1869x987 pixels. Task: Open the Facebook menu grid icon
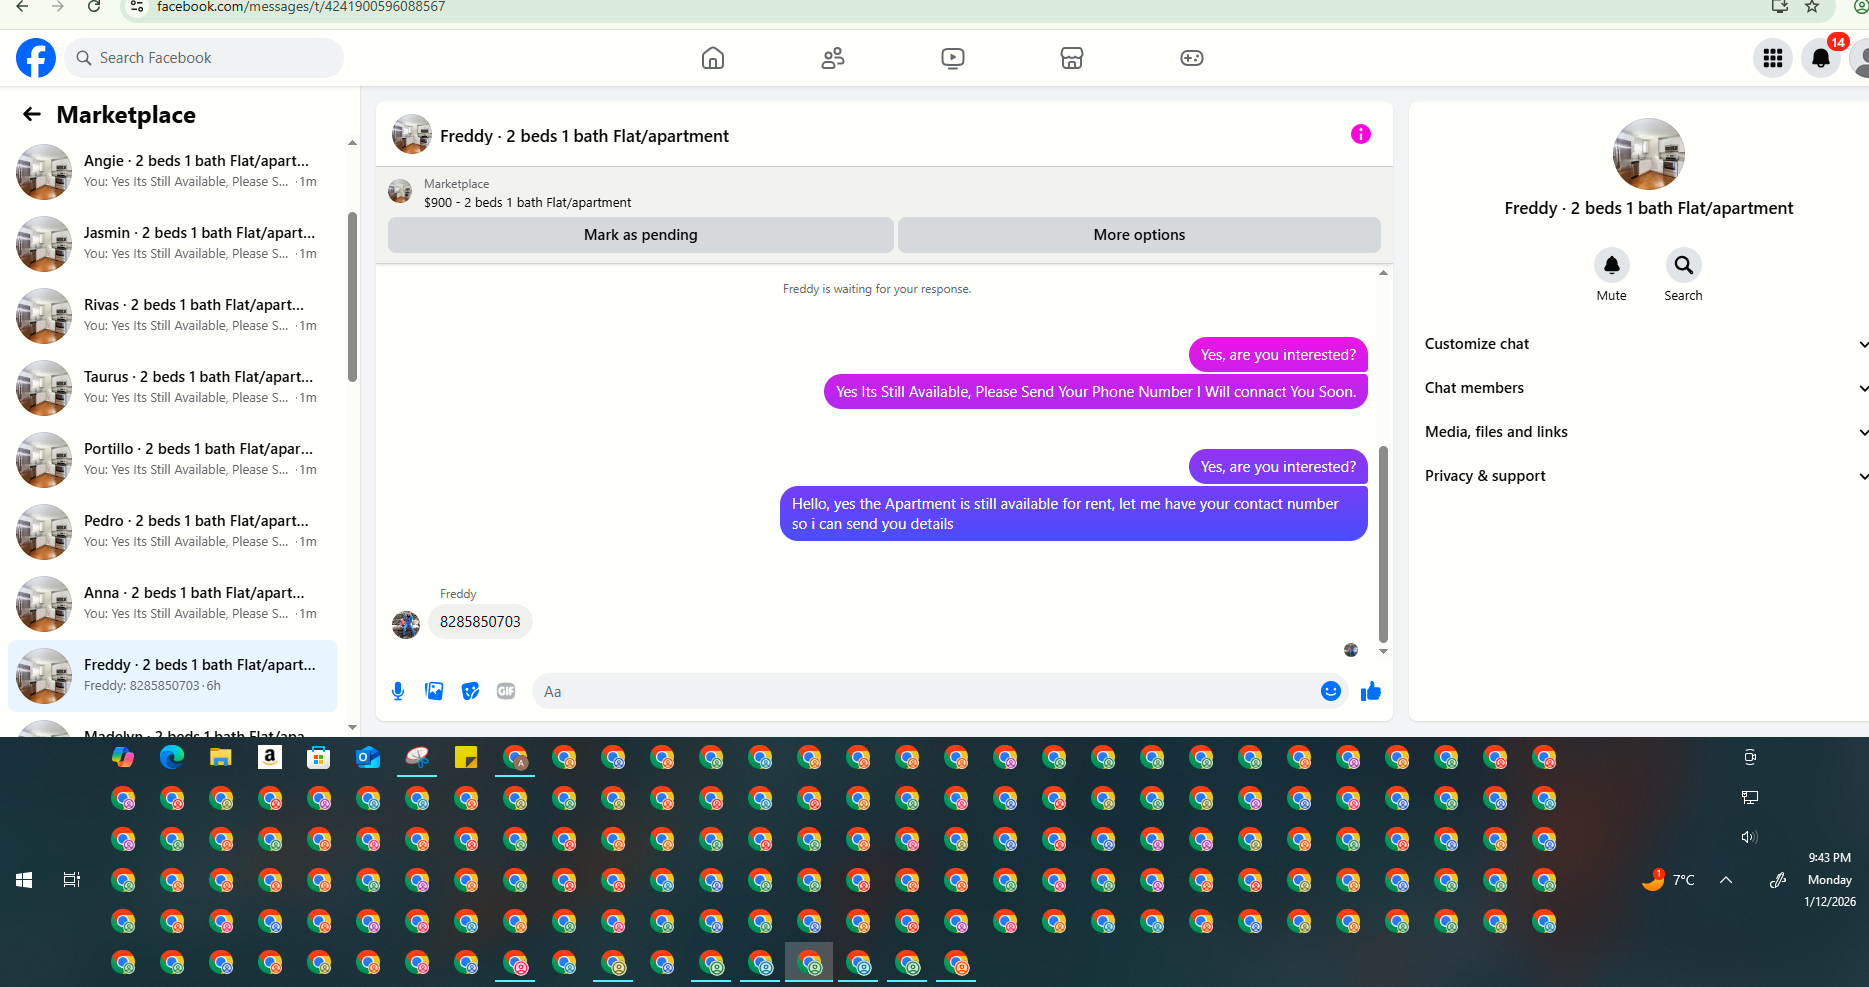point(1773,58)
